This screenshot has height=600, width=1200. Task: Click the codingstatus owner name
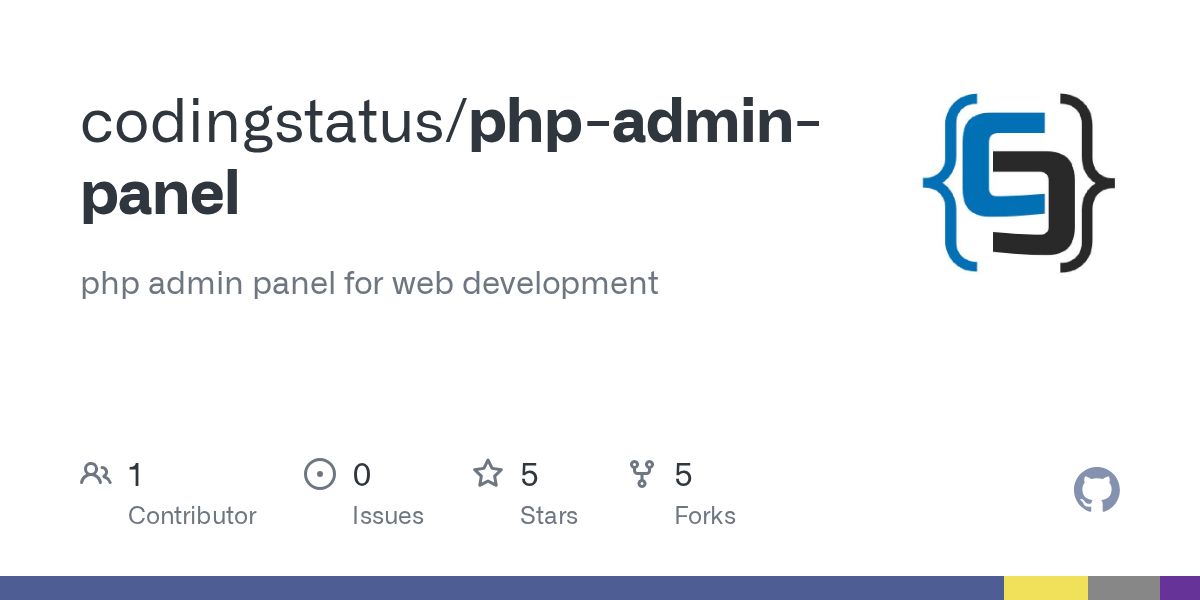click(268, 122)
